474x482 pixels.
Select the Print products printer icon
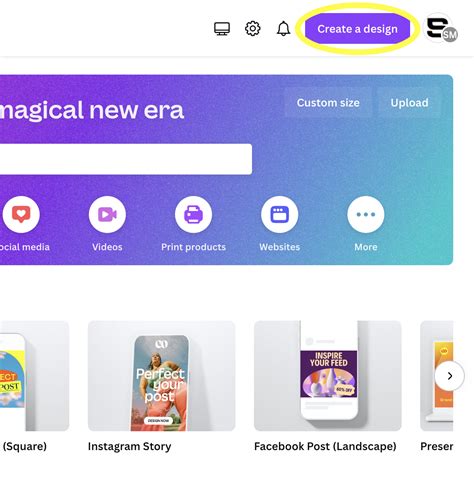click(x=193, y=214)
